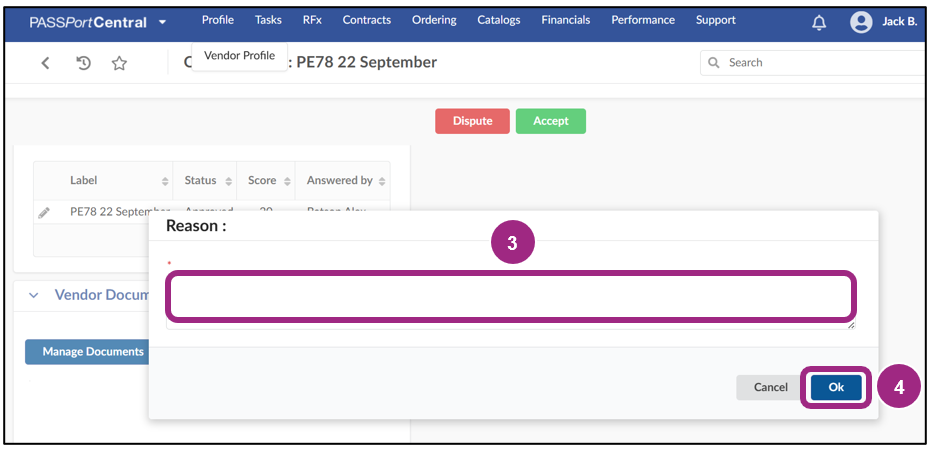This screenshot has width=933, height=452.
Task: Mark page as favorite with star icon
Action: tap(119, 63)
